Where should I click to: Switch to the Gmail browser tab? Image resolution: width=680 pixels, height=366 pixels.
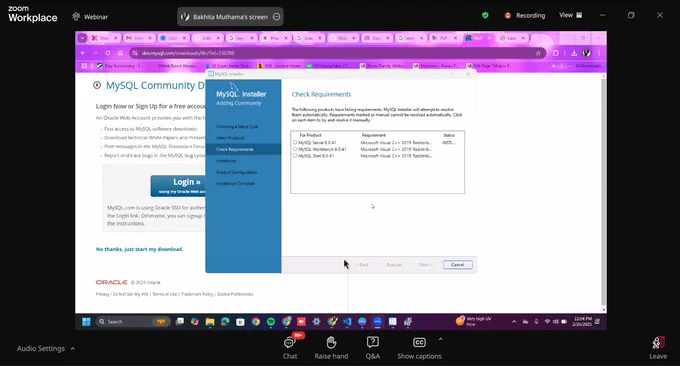pyautogui.click(x=139, y=38)
